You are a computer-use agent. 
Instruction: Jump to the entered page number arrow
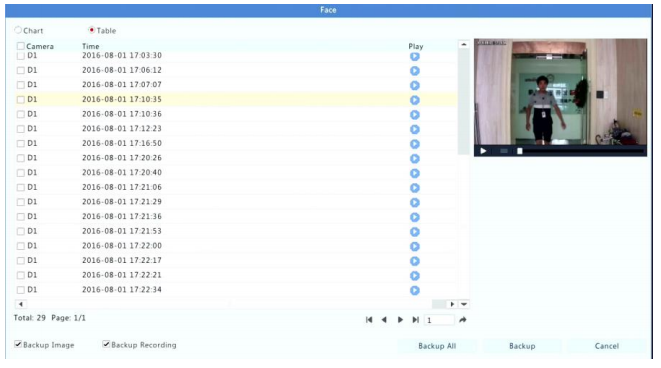(463, 320)
